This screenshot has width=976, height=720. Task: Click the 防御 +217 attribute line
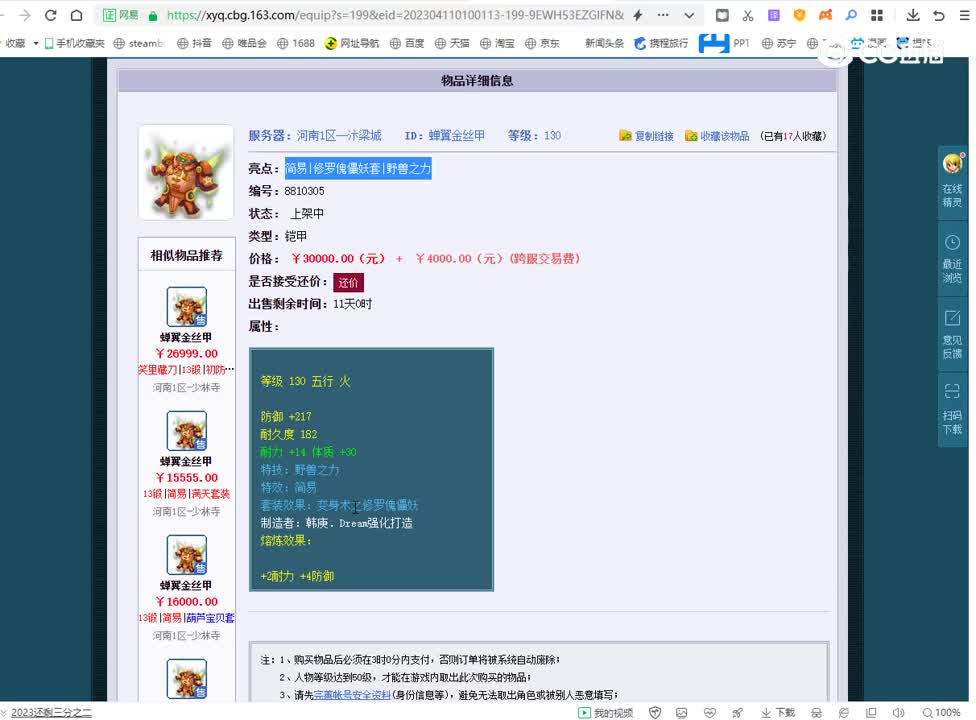click(286, 416)
